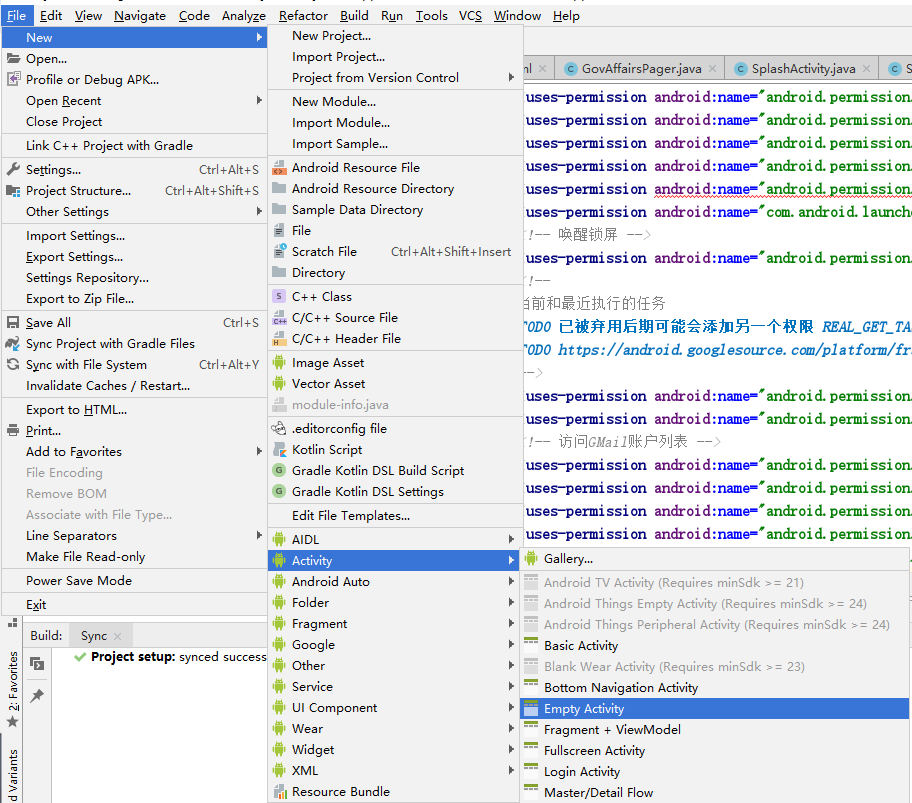The image size is (912, 803).
Task: Click the C/C++ Source File icon
Action: 279,317
